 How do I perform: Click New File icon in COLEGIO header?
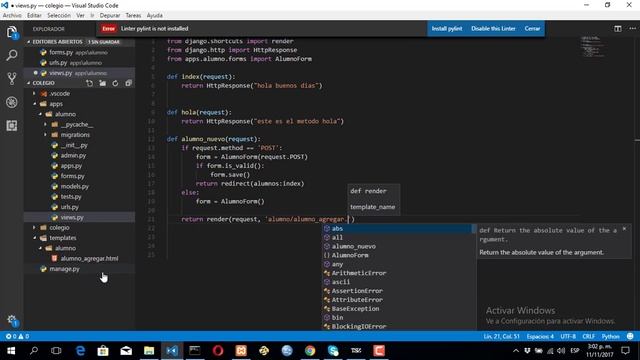[x=89, y=83]
